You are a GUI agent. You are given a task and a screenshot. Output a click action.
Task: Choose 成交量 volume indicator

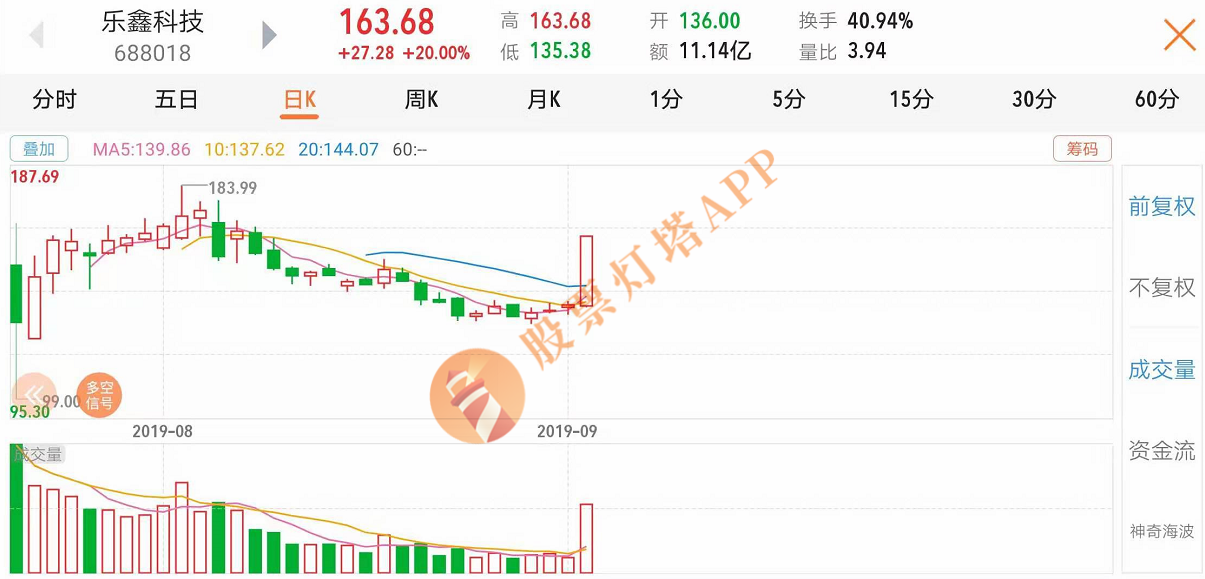click(1162, 370)
